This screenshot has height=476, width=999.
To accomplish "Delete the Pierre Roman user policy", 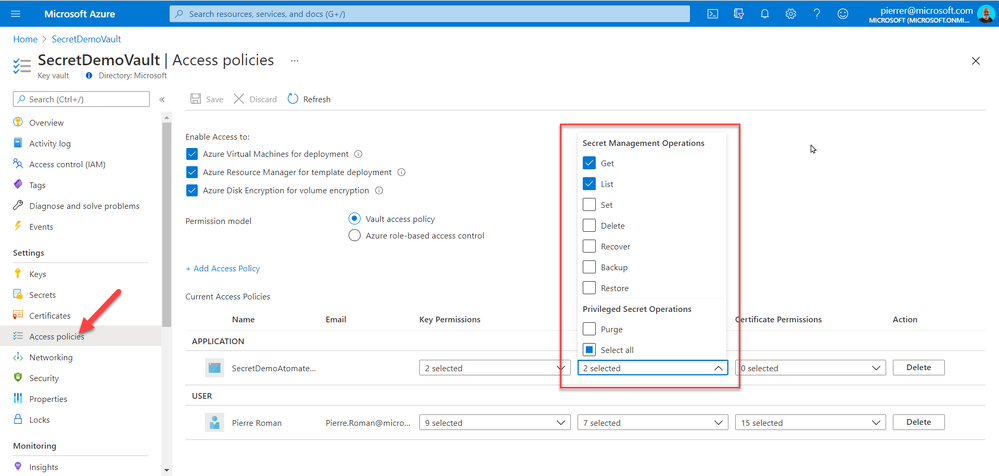I will pyautogui.click(x=918, y=422).
